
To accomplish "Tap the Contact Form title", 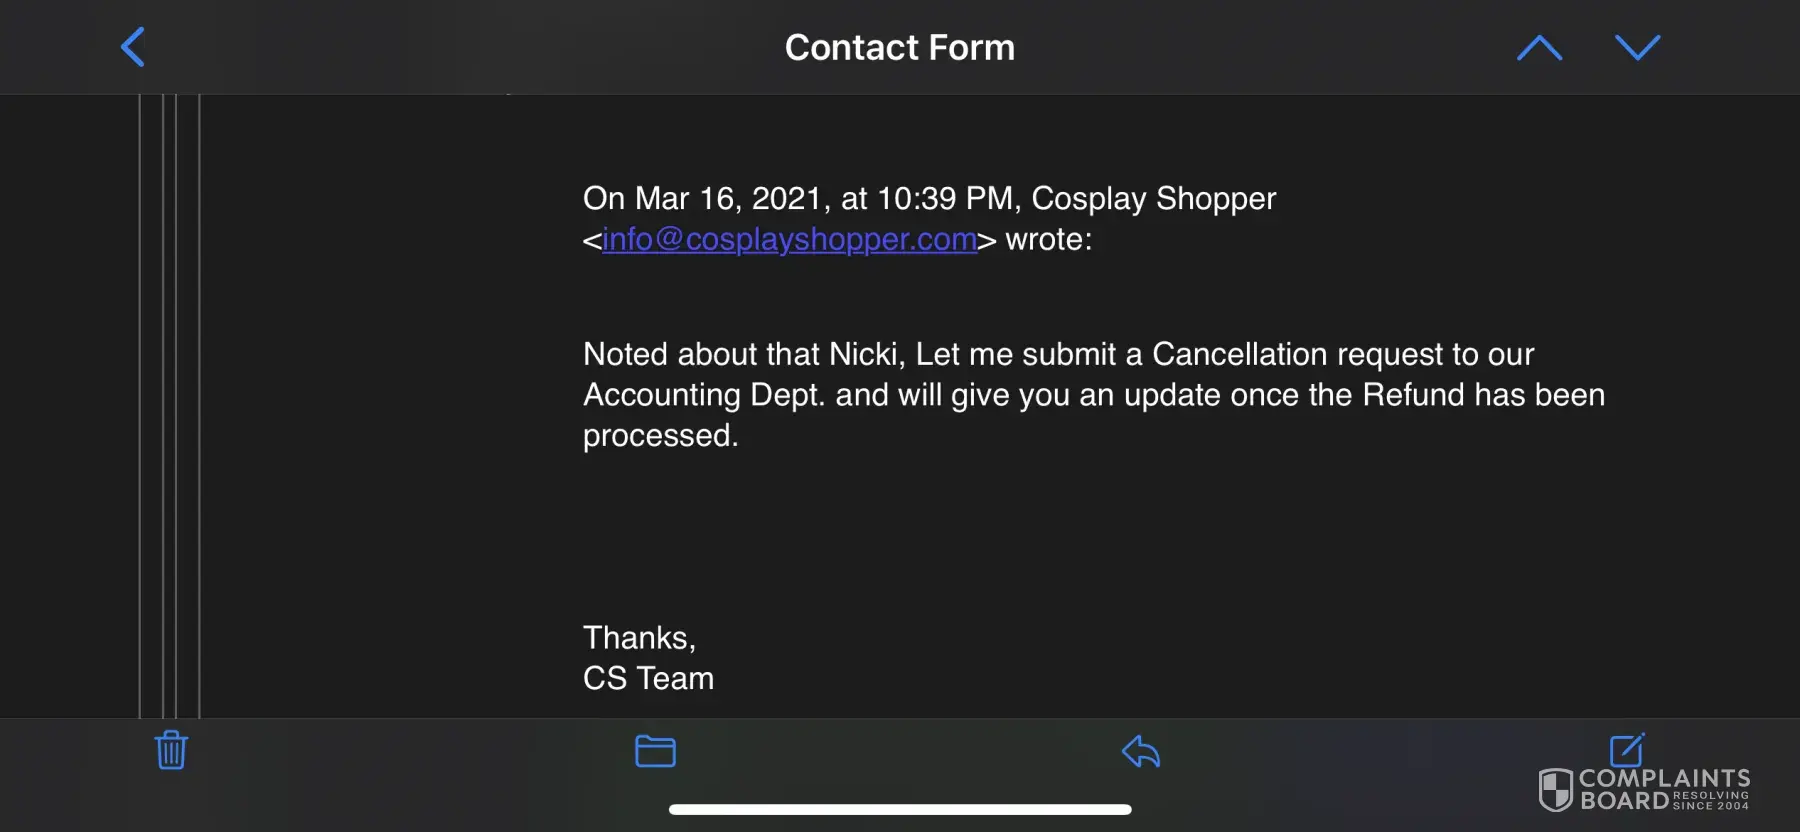I will click(x=899, y=48).
